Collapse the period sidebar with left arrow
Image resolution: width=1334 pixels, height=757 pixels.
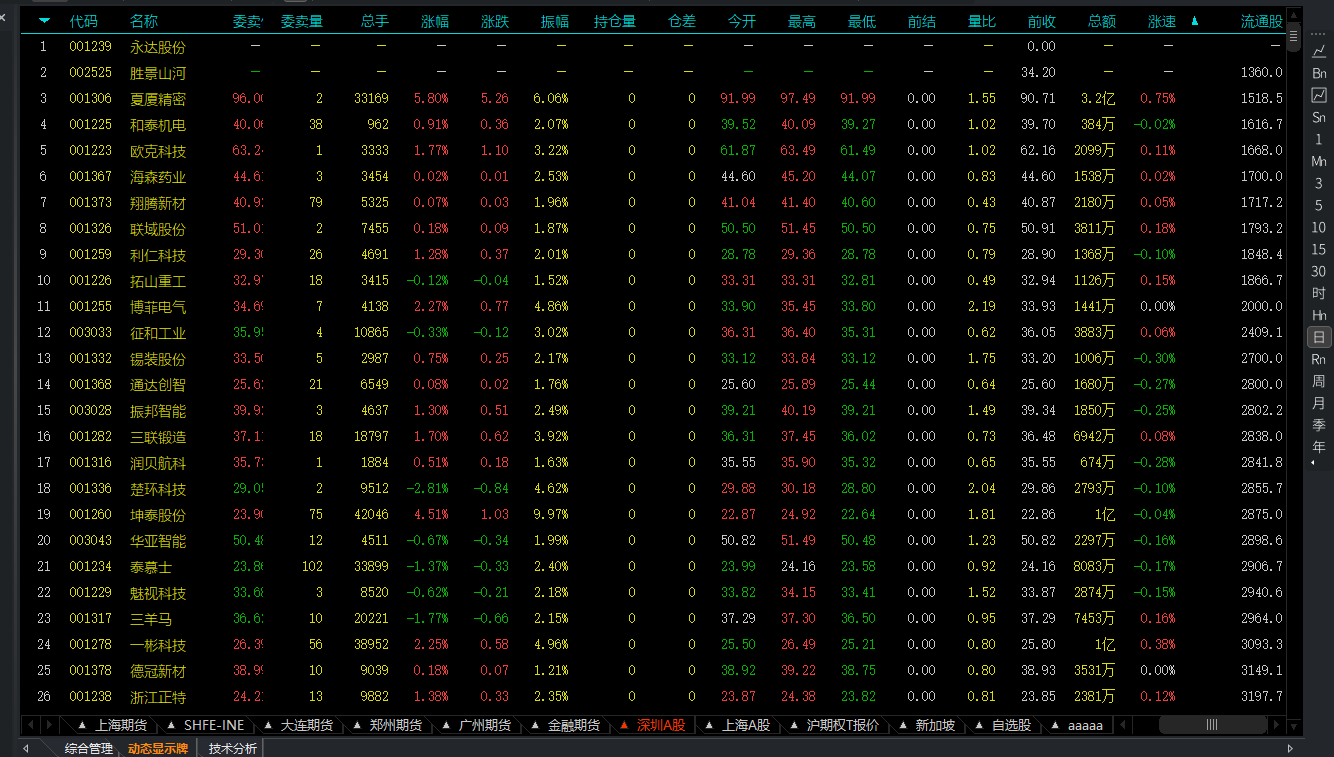(x=1313, y=463)
